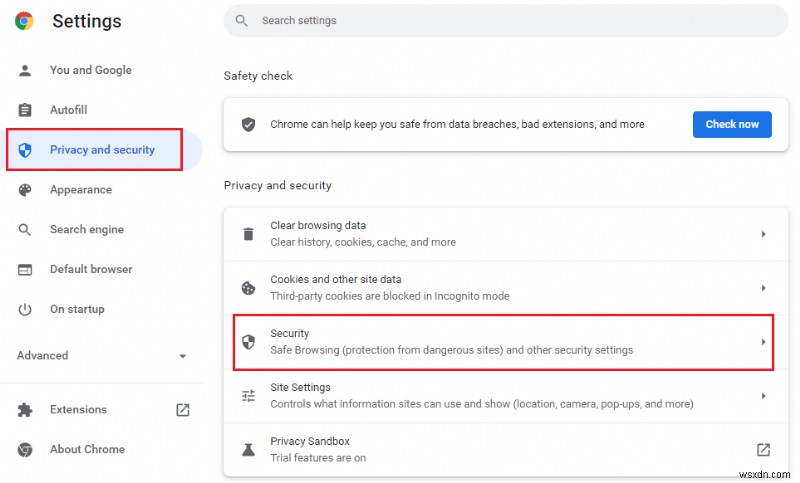Open Privacy Sandbox external link icon
This screenshot has height=483, width=800.
[x=763, y=450]
